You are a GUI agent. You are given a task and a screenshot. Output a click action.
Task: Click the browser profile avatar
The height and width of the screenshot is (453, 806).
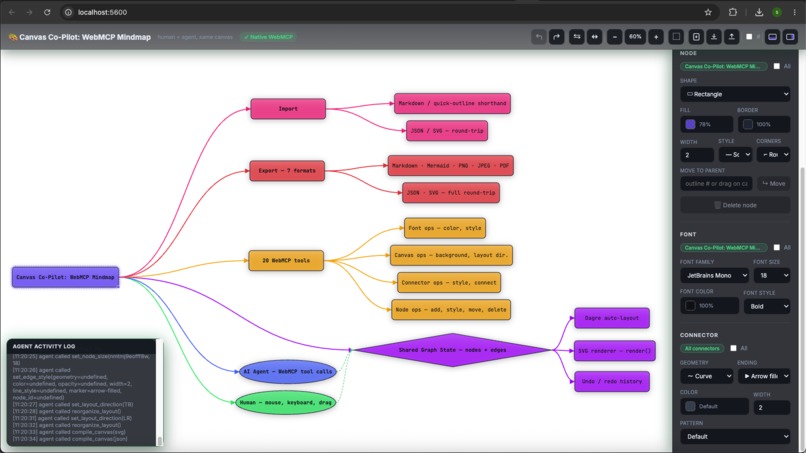coord(777,12)
